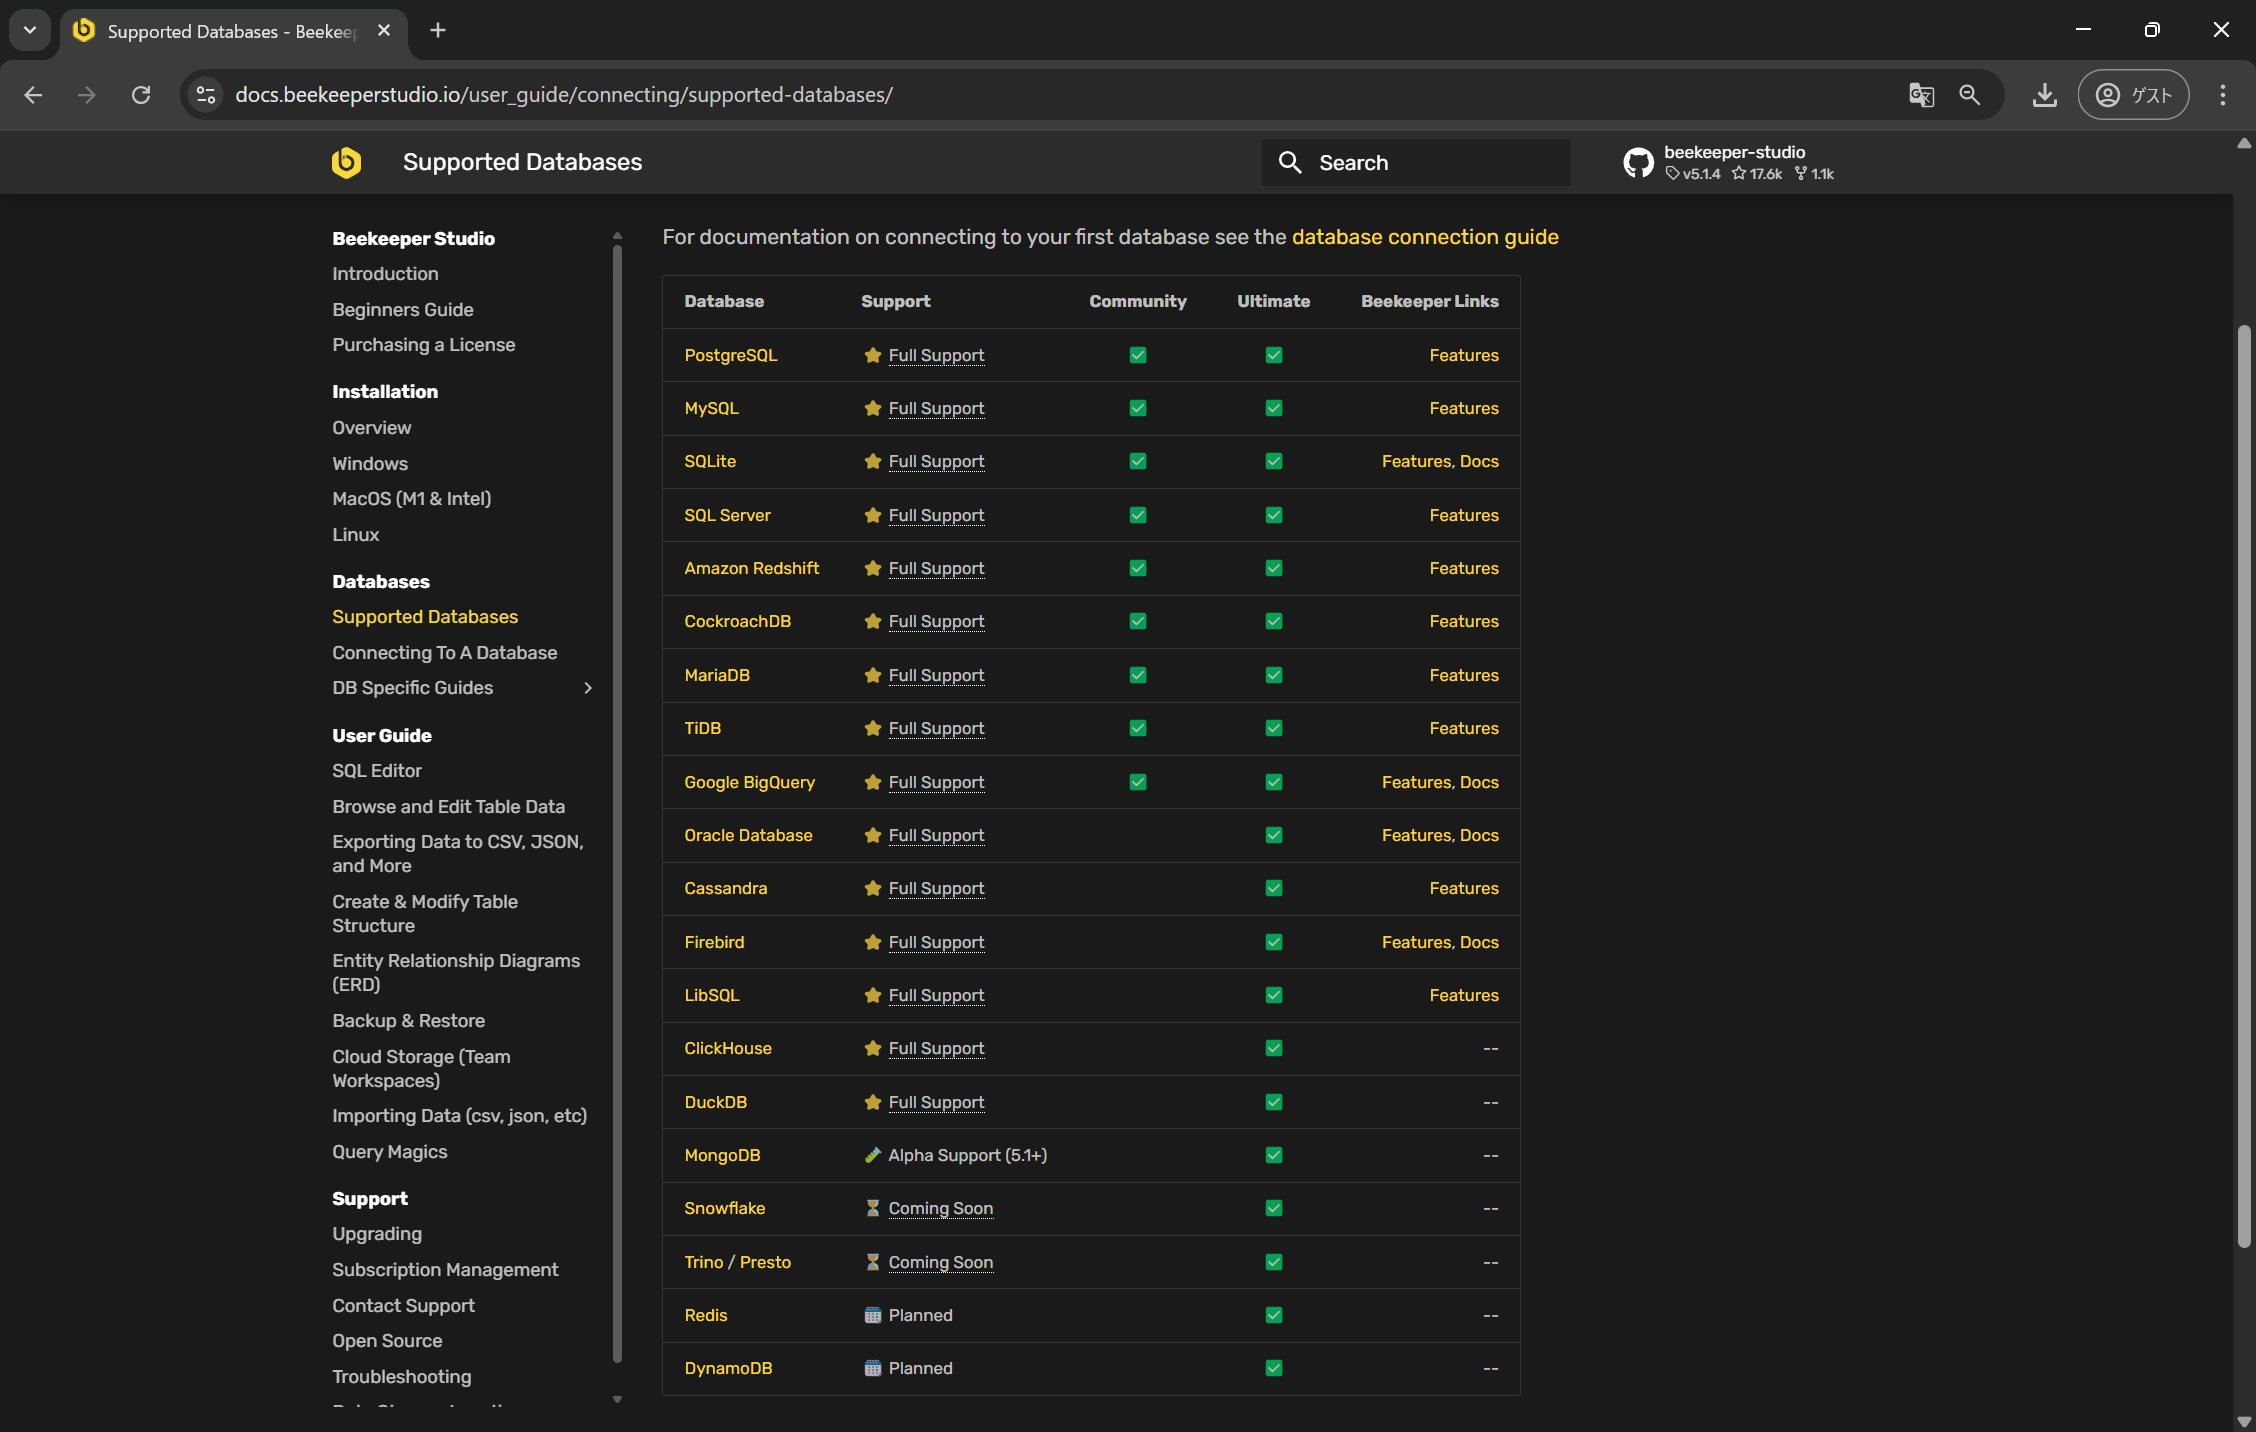Screen dimensions: 2256x1432
Task: Click the page vertical scrollbar thumb
Action: [2244, 785]
